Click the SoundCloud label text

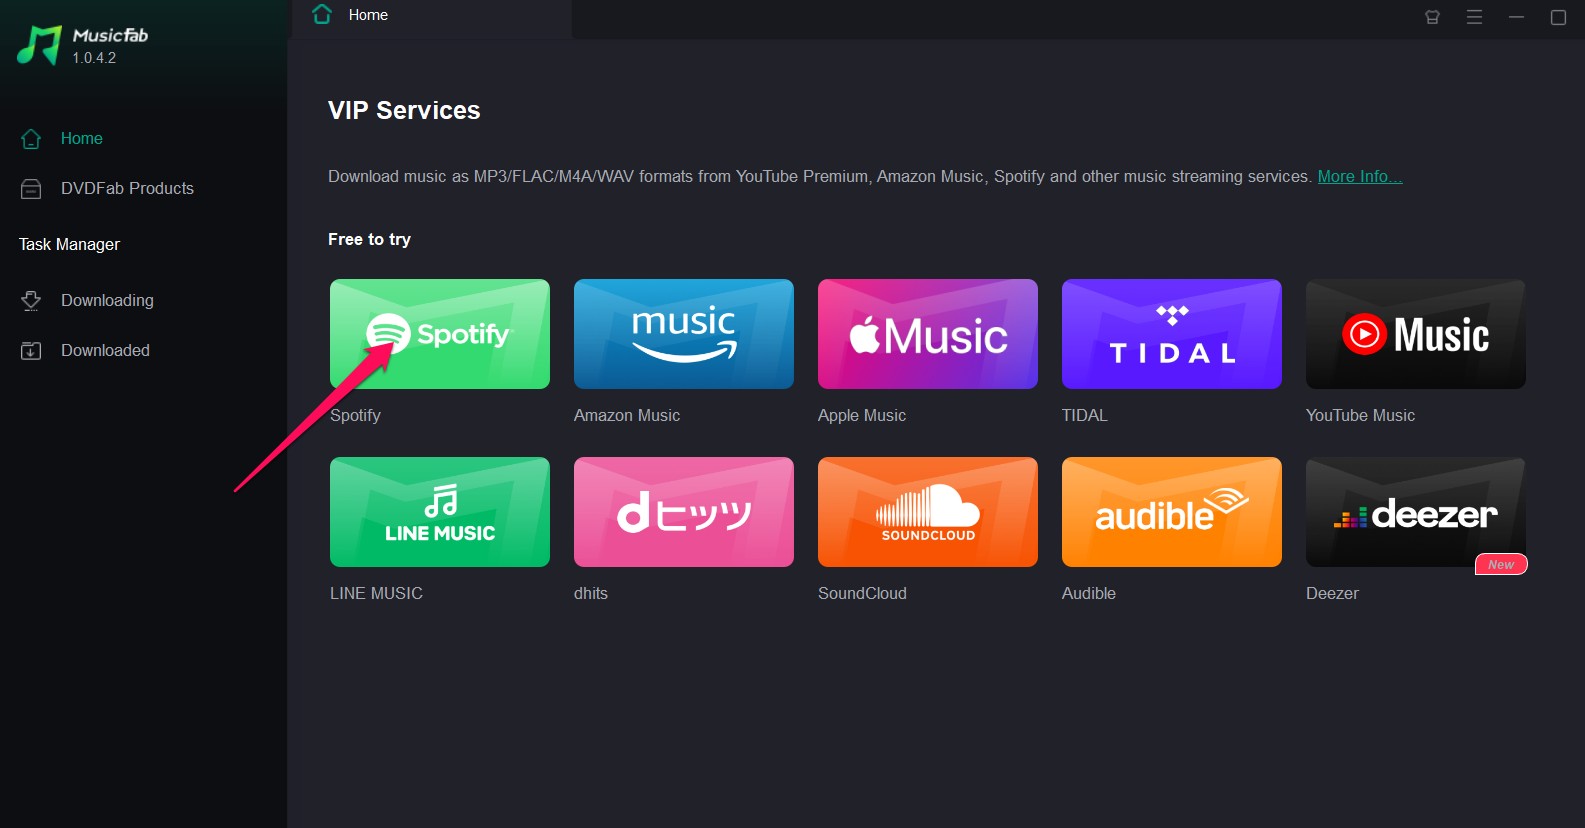tap(862, 593)
